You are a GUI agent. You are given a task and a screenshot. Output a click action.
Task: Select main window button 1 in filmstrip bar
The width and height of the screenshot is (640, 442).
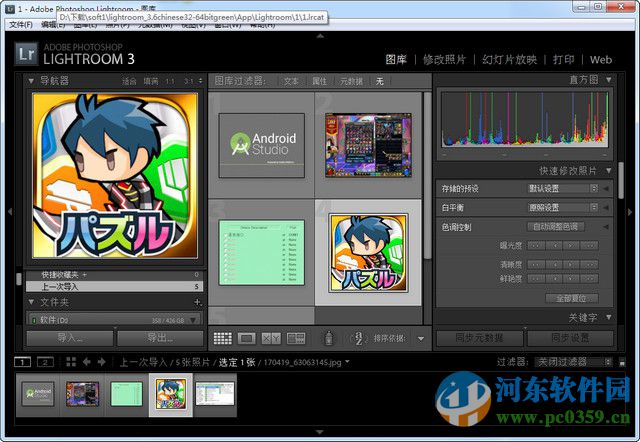coord(22,362)
